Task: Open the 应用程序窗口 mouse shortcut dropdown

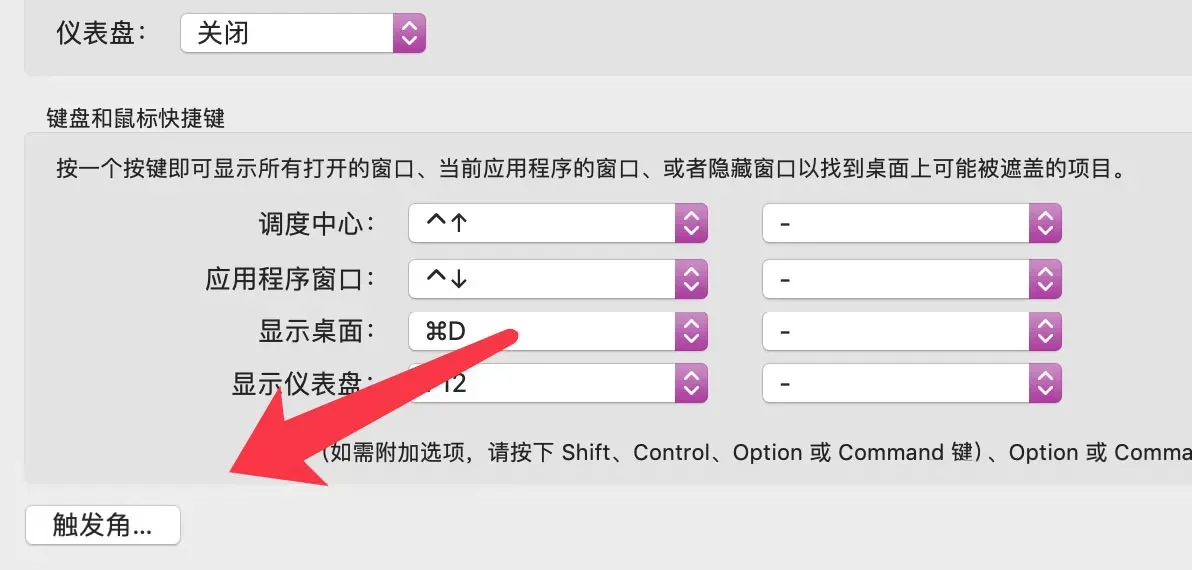Action: point(911,279)
